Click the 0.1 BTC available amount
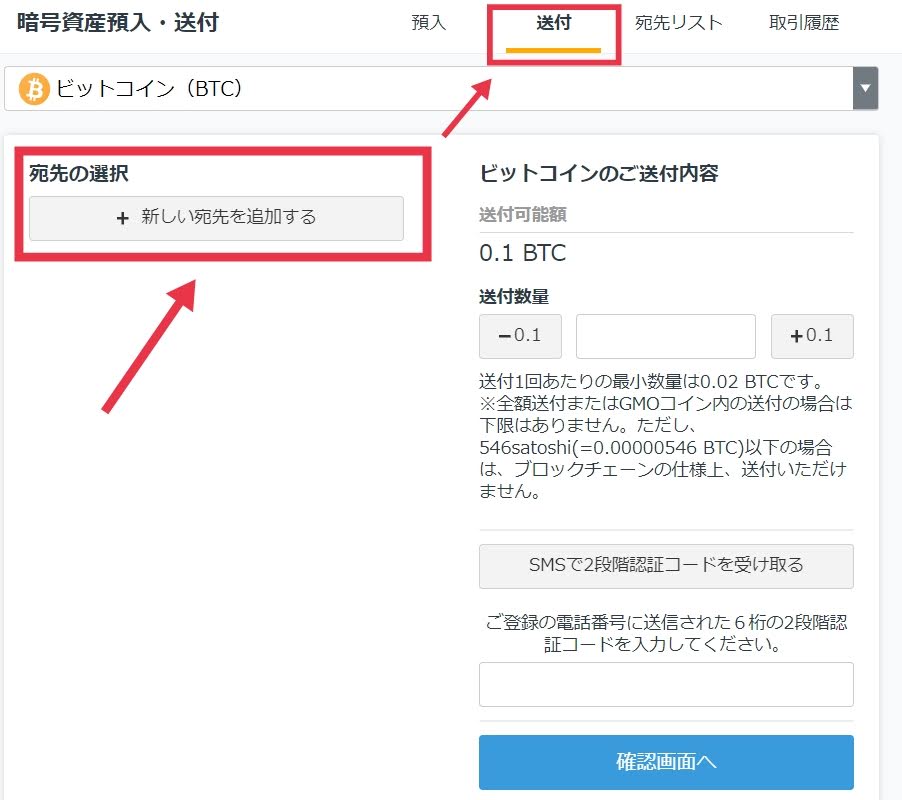 [522, 253]
